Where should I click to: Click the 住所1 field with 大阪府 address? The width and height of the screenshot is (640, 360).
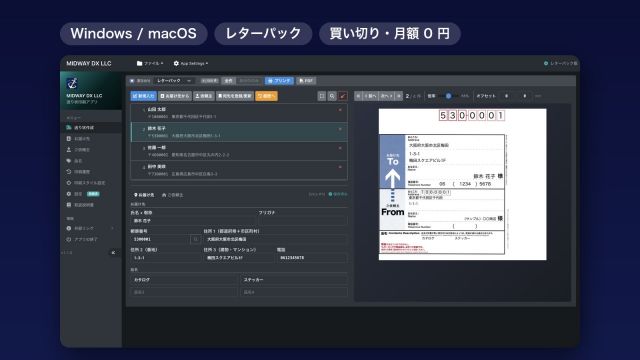276,239
